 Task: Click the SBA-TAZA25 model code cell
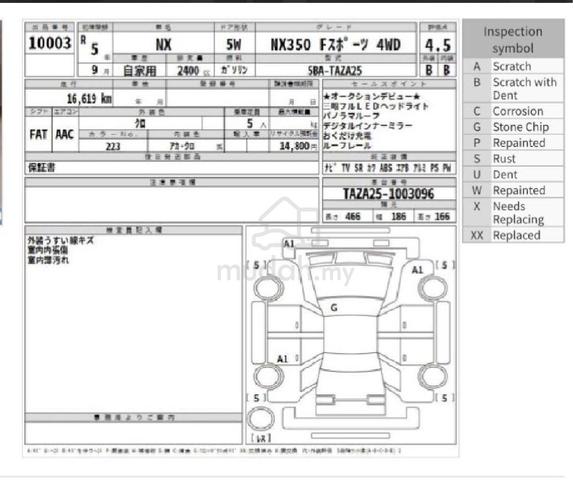tap(335, 70)
